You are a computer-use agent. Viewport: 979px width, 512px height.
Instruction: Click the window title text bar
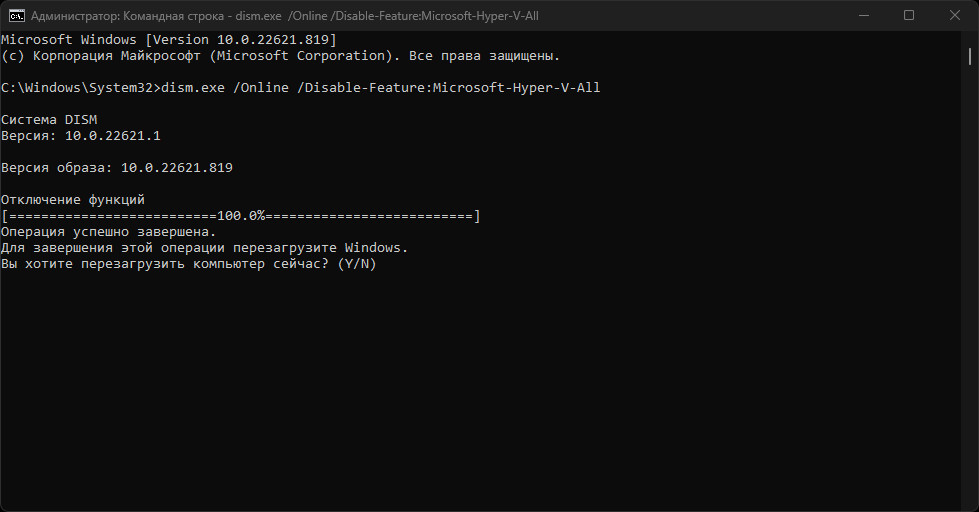[x=285, y=16]
